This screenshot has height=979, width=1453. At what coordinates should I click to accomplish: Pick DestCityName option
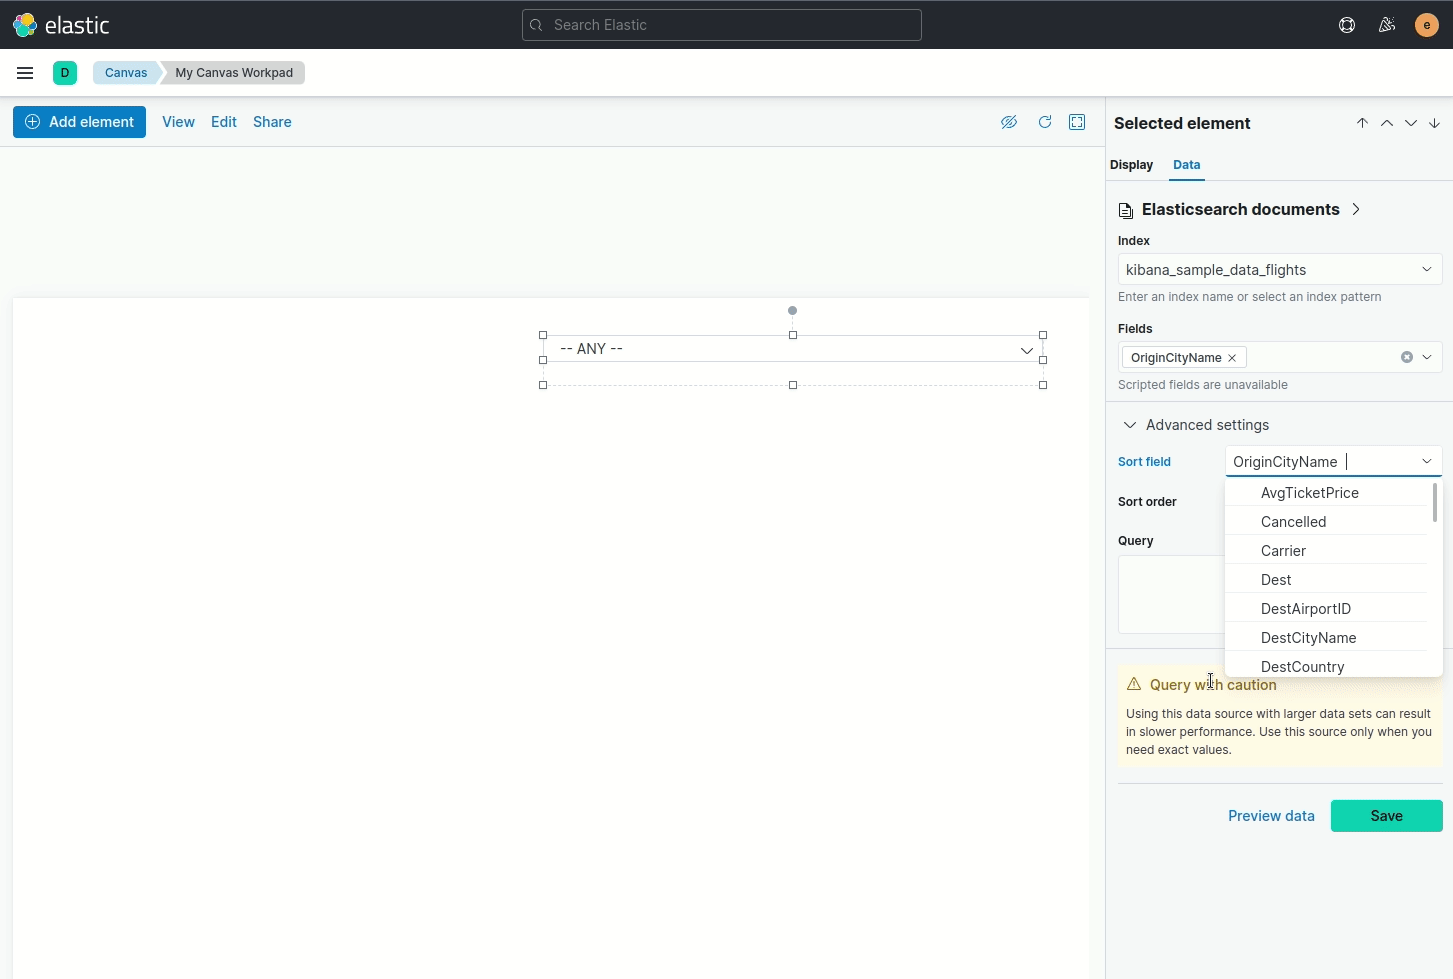[1327, 638]
